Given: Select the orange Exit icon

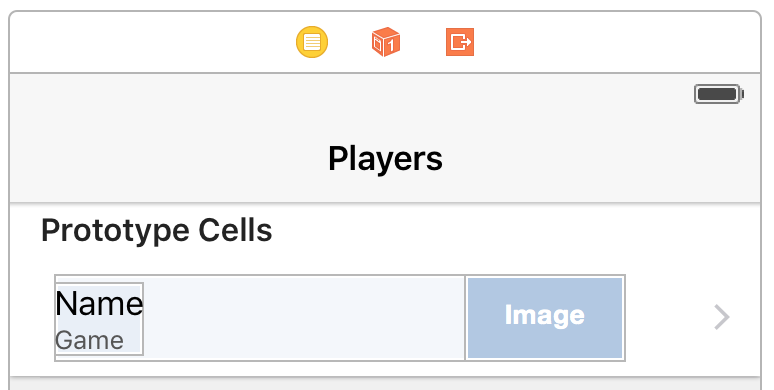Looking at the screenshot, I should point(460,42).
